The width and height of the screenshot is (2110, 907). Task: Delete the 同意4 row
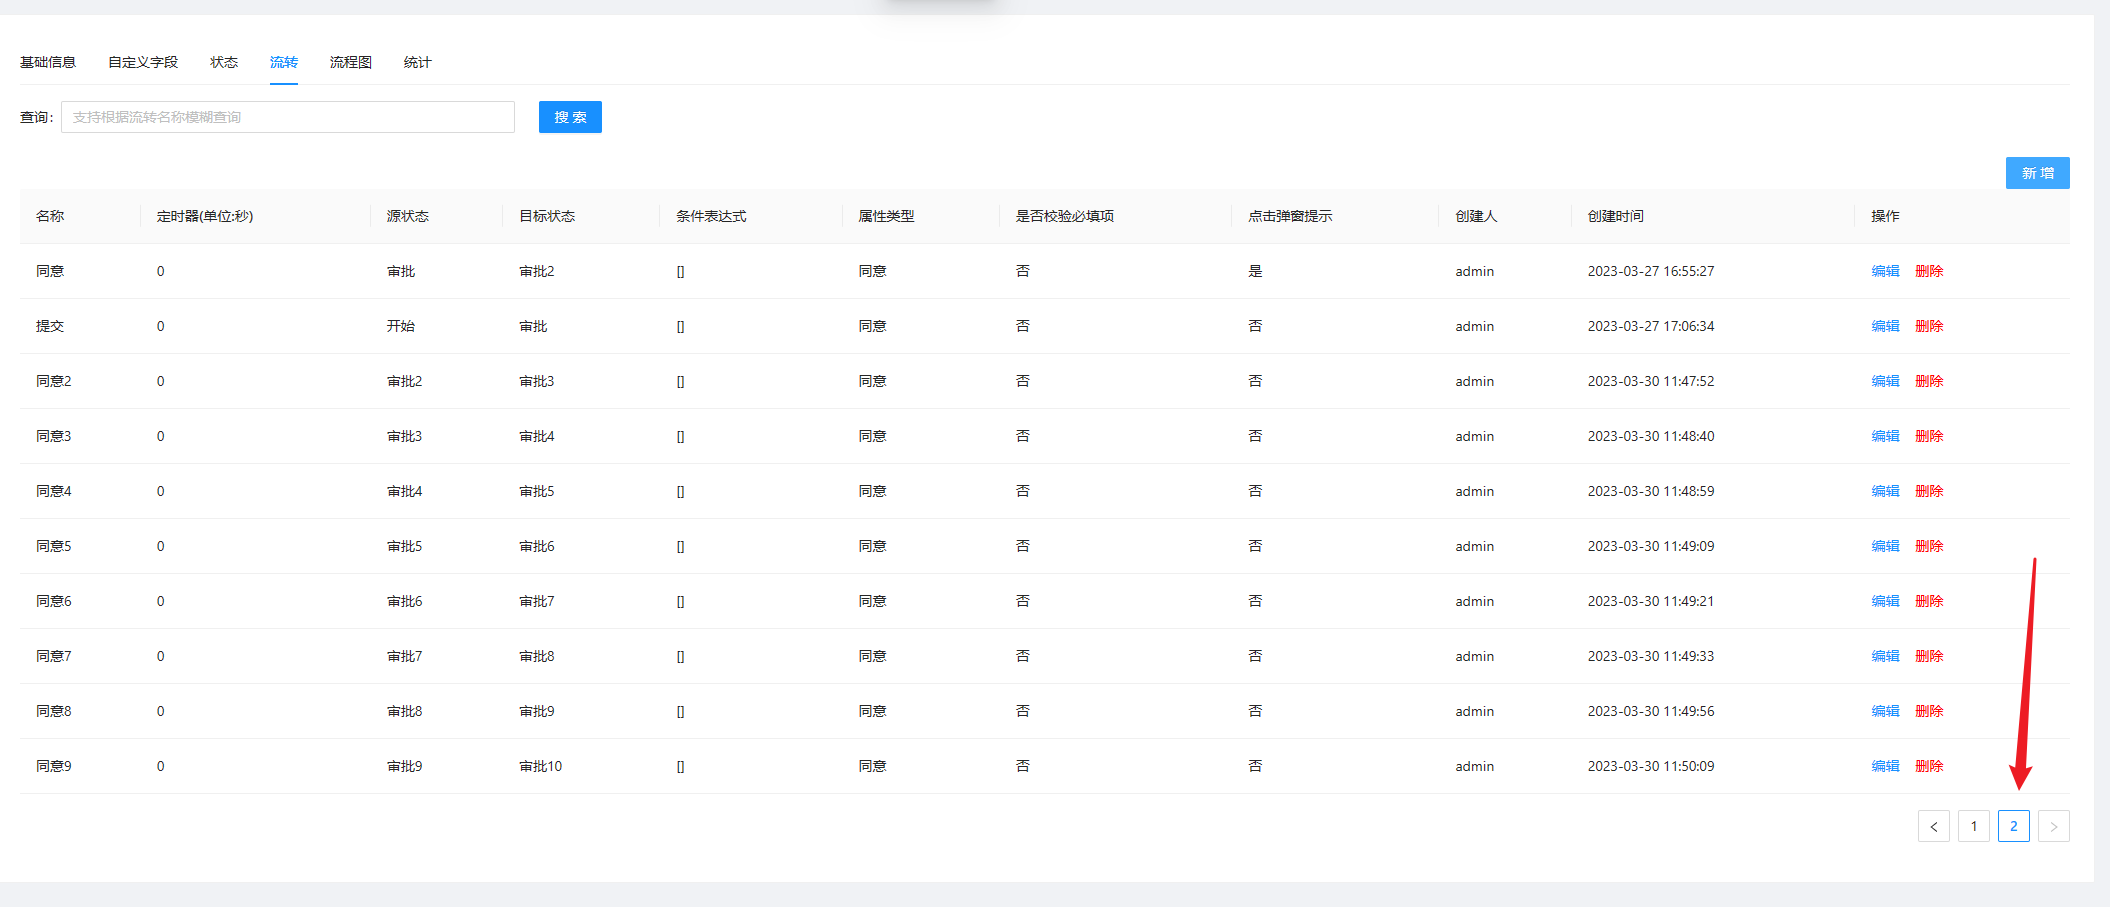tap(1929, 491)
